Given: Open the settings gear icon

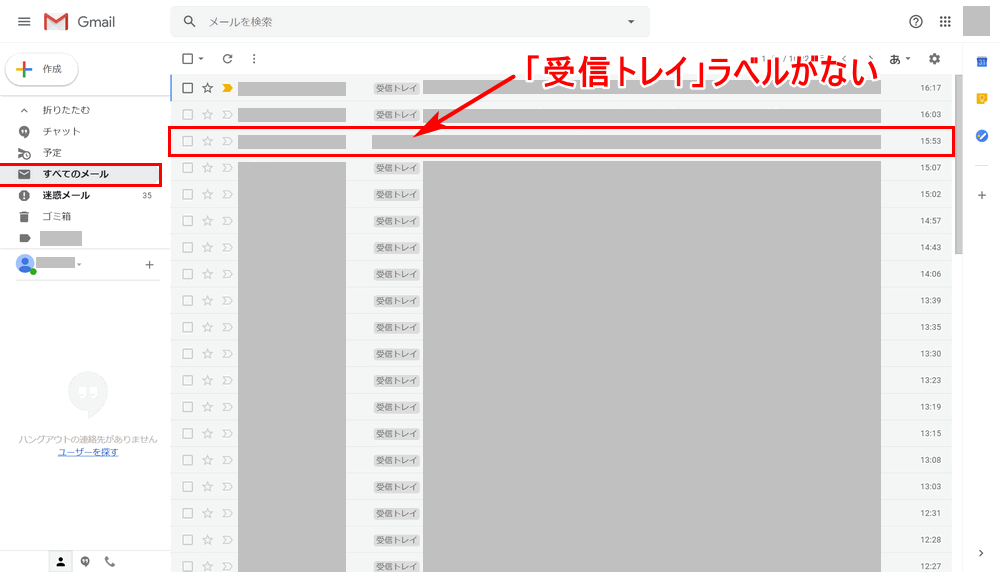Looking at the screenshot, I should click(x=934, y=59).
